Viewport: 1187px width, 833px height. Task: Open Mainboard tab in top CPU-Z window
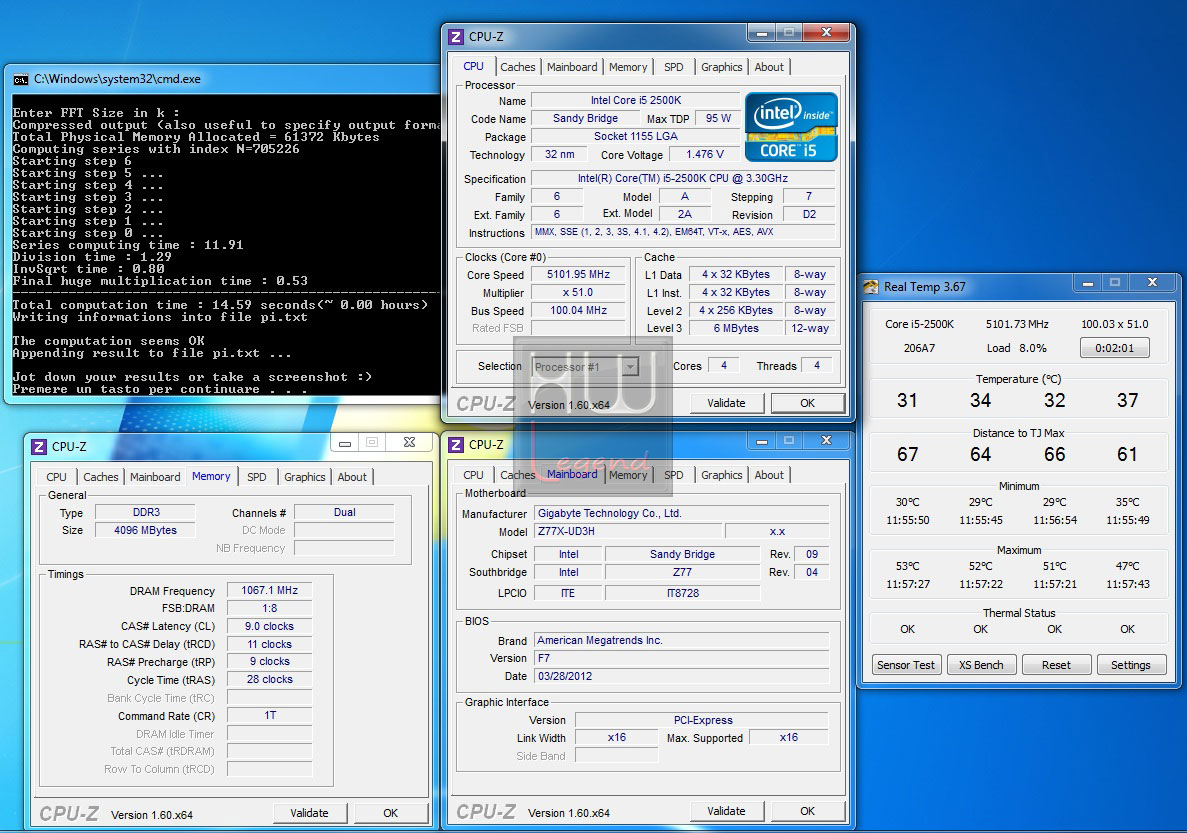pos(572,67)
